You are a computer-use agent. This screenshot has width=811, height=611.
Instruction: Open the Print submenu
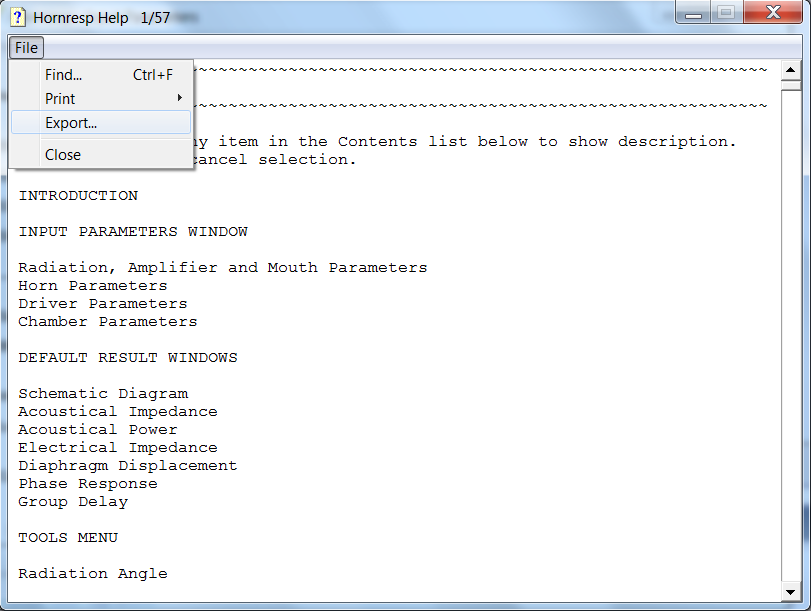click(101, 98)
